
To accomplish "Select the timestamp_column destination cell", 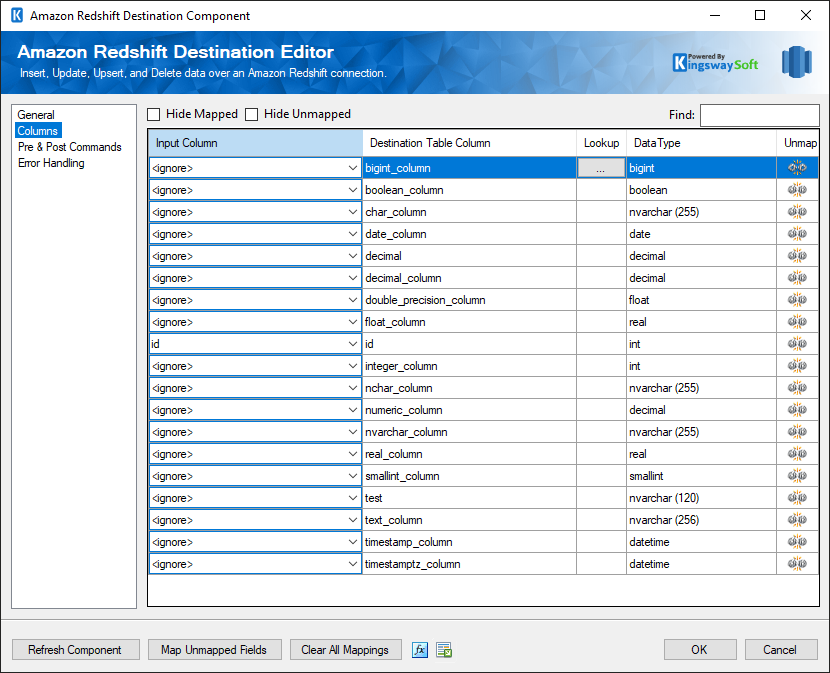I will (470, 542).
